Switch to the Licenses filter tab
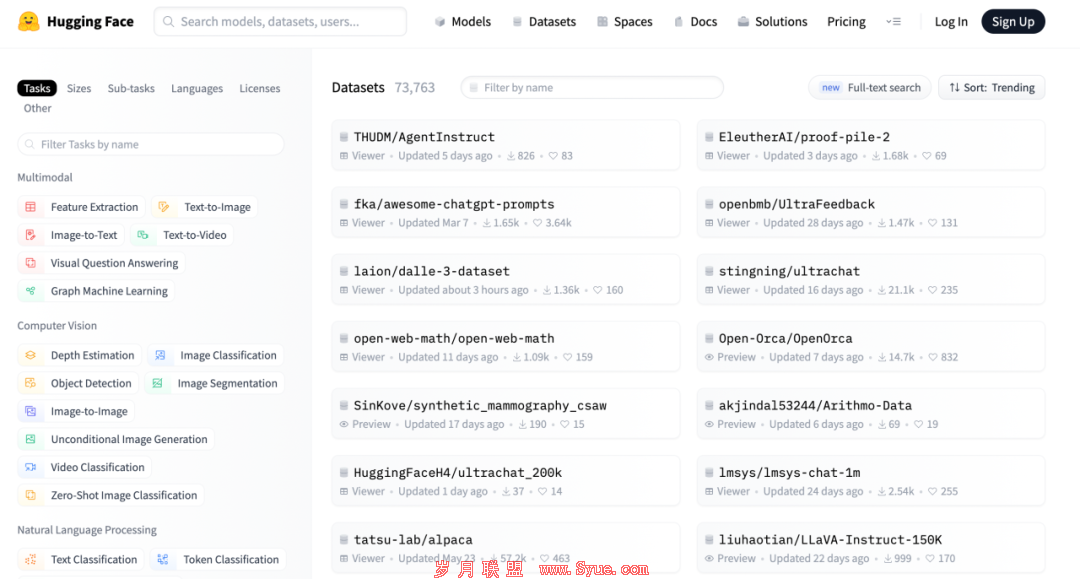 260,88
